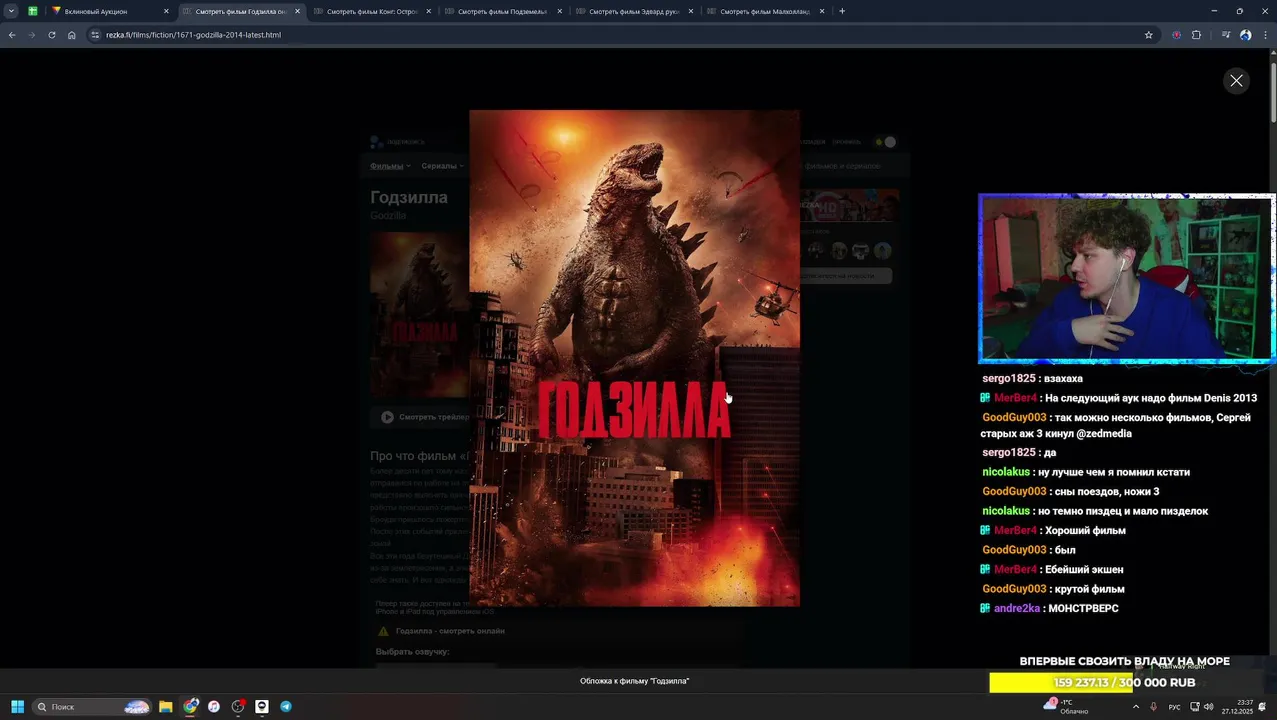The height and width of the screenshot is (720, 1277).
Task: Open Telegram from the taskbar
Action: coord(286,707)
